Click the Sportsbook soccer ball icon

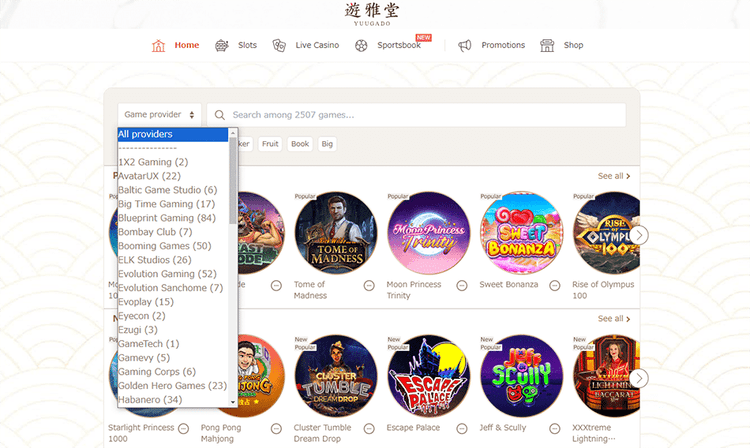coord(361,45)
